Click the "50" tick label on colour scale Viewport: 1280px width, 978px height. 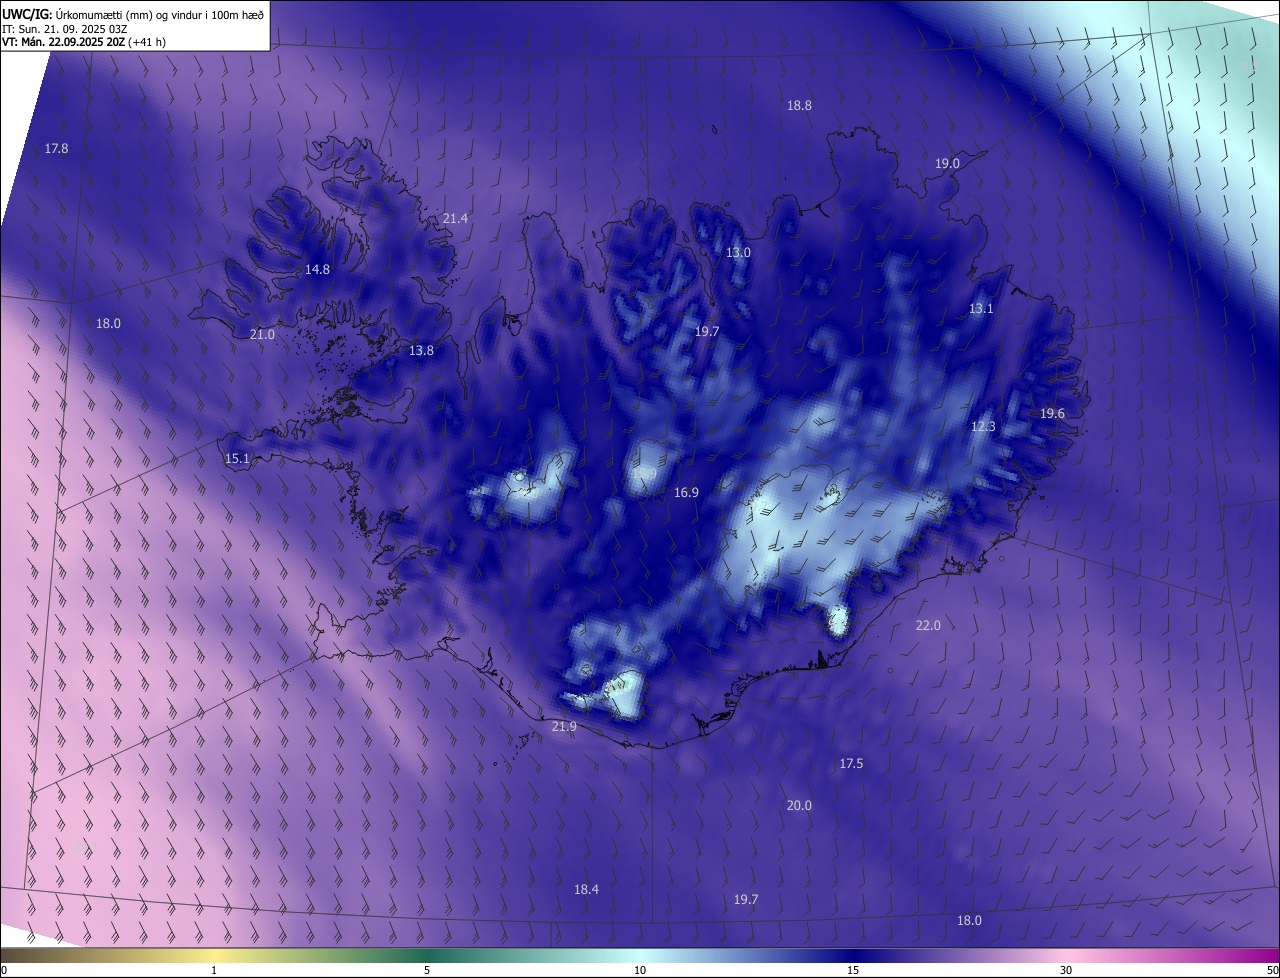tap(1272, 970)
